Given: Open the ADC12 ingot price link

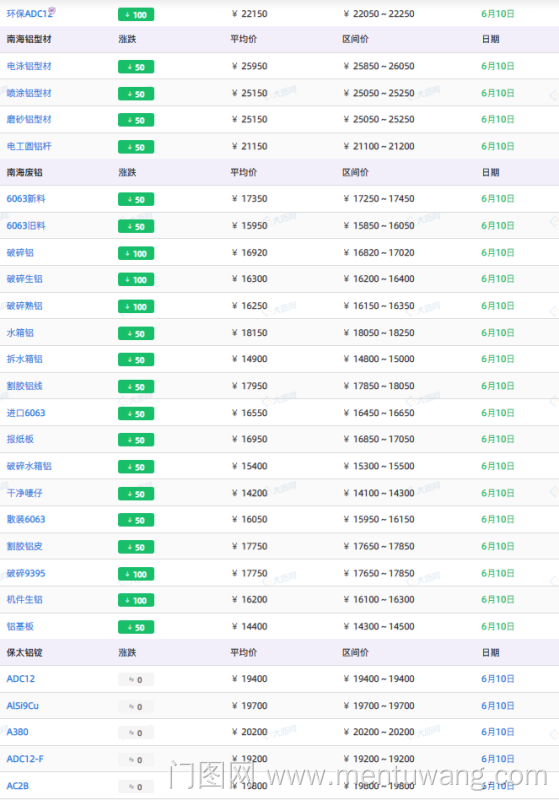Looking at the screenshot, I should pyautogui.click(x=21, y=679).
